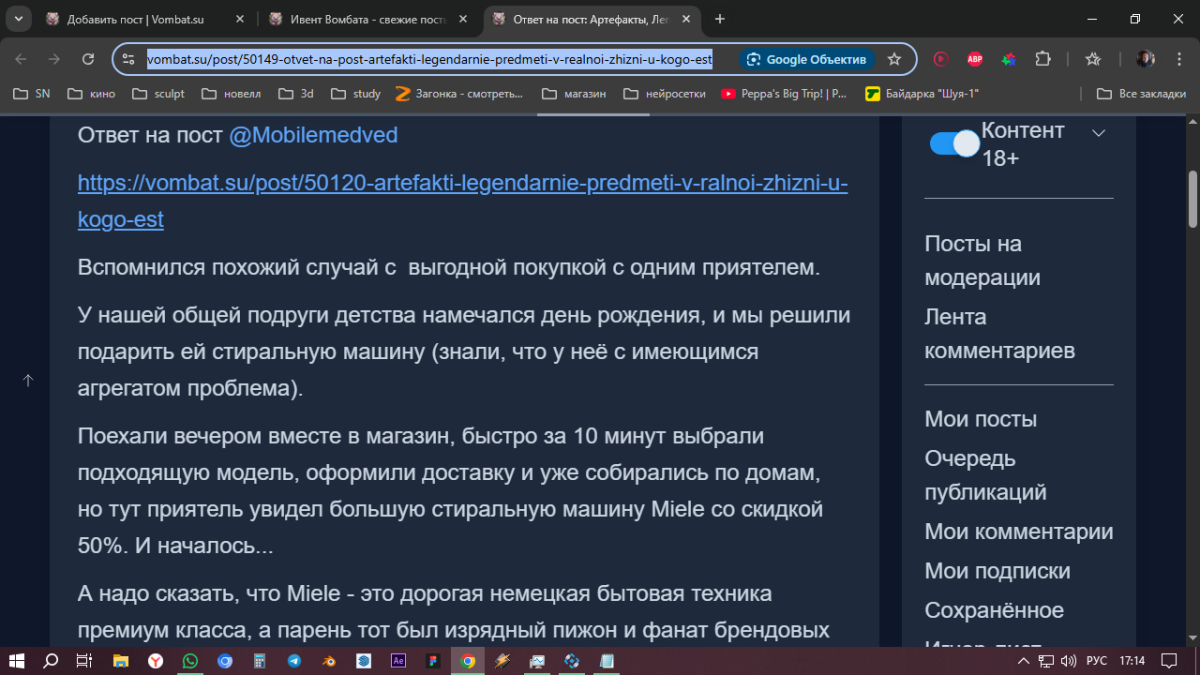Click the address bar URL field
1200x675 pixels.
[430, 59]
